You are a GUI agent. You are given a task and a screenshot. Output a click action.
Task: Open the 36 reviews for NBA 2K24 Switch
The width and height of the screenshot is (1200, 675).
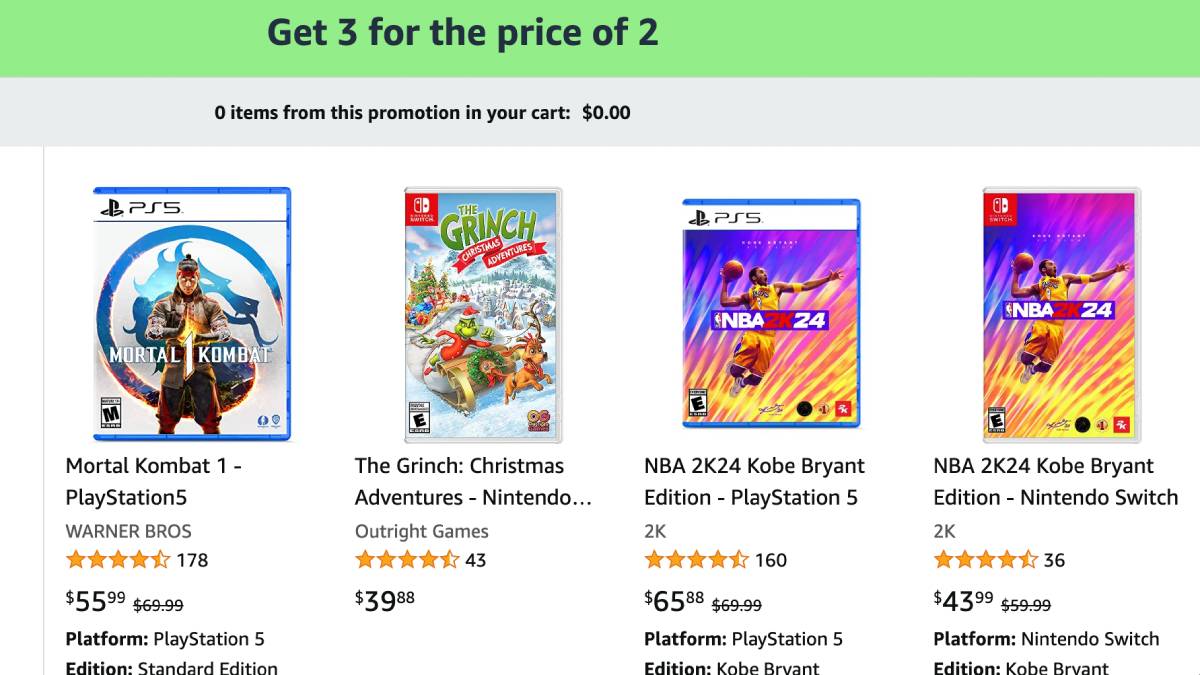(x=1054, y=560)
